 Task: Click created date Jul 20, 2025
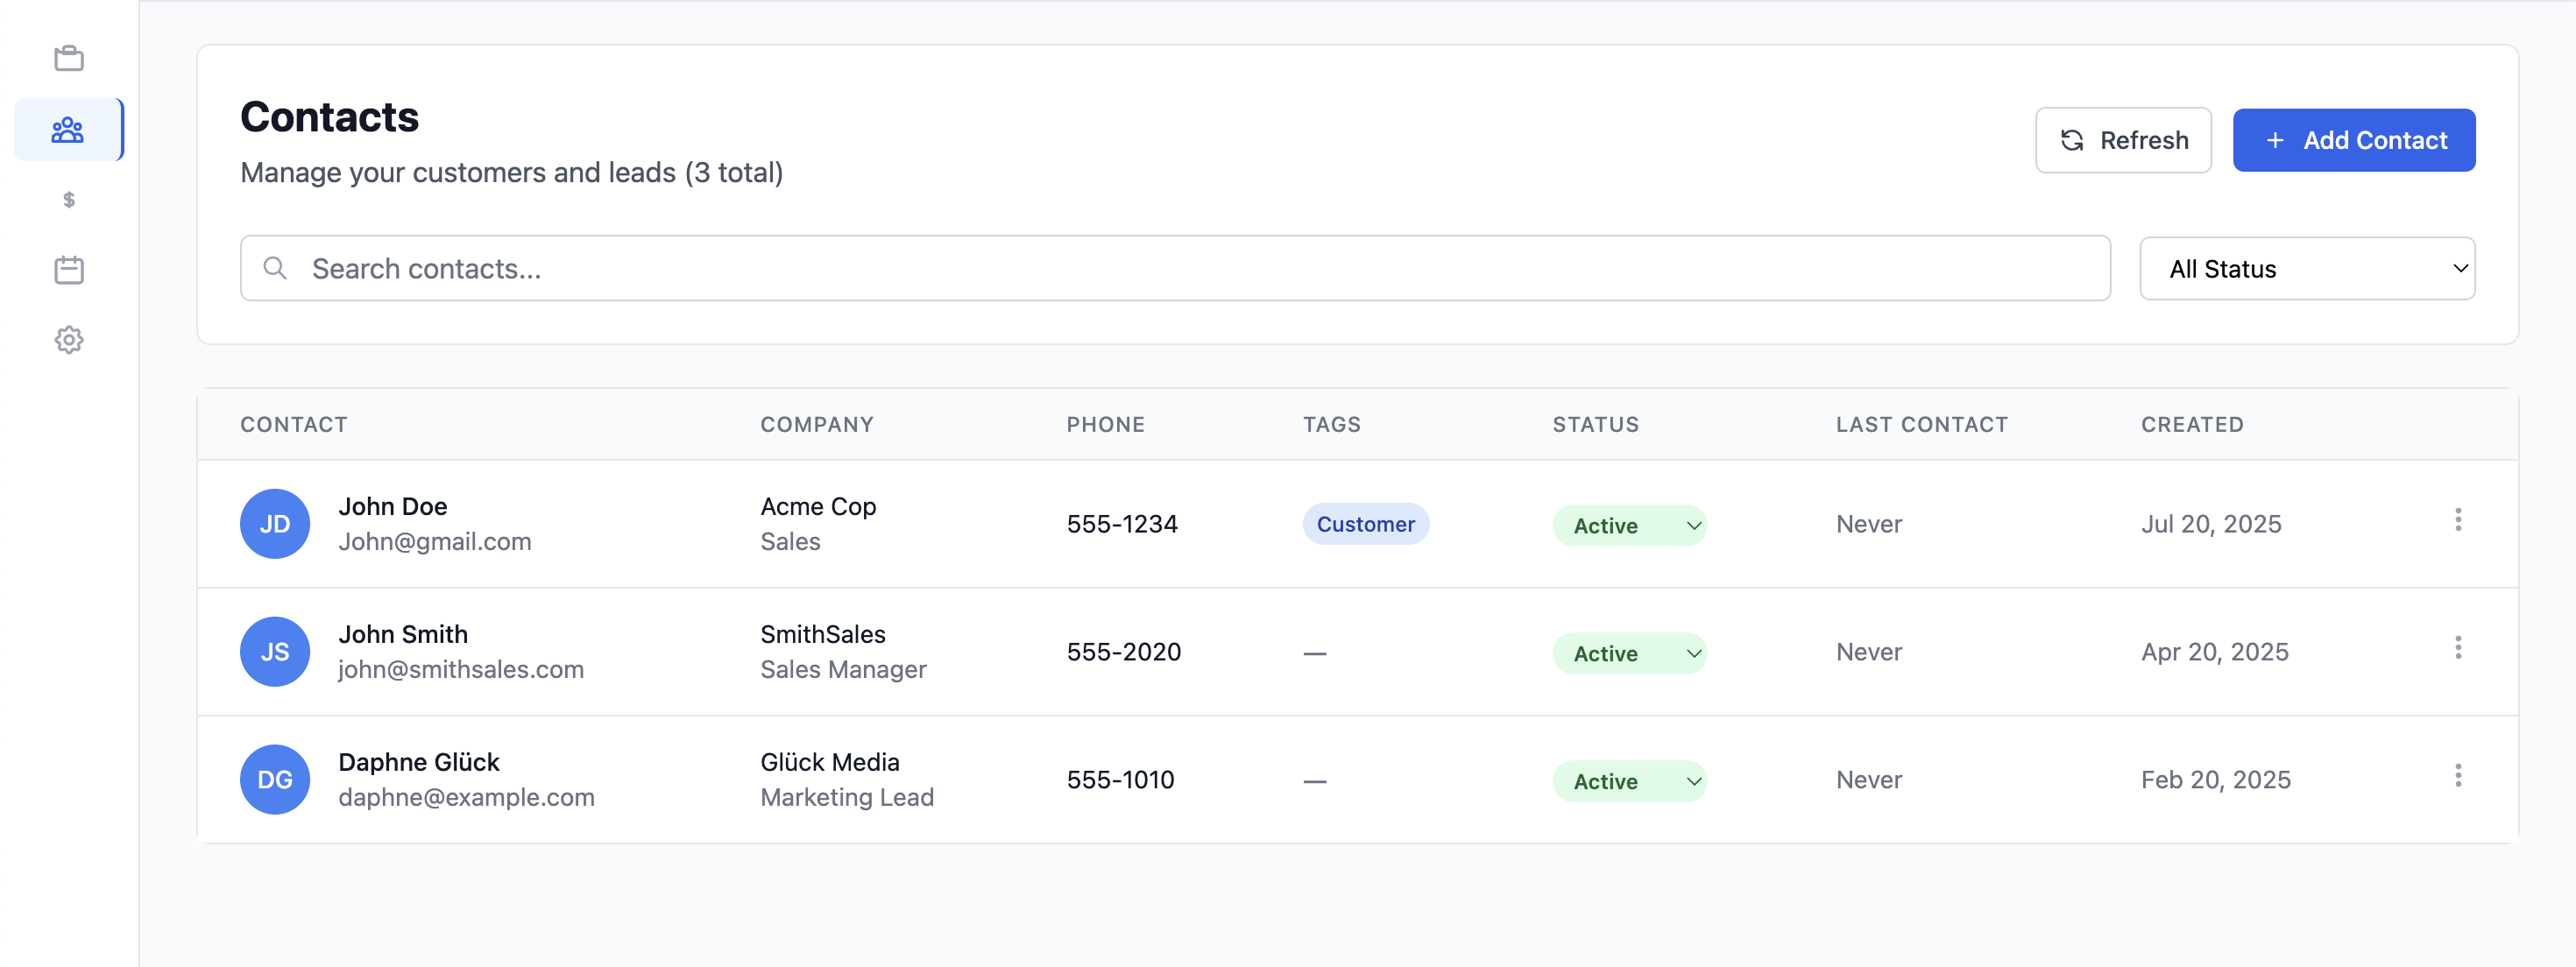click(2211, 524)
